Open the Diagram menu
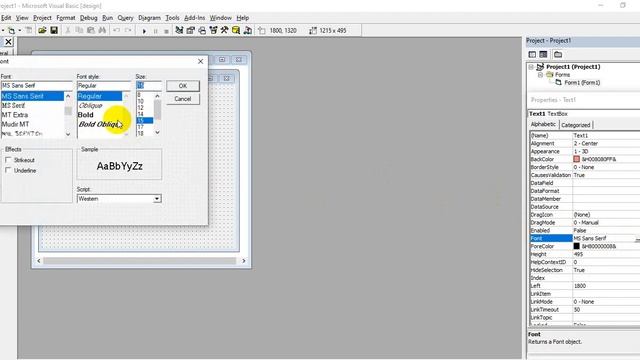This screenshot has width=640, height=360. coord(149,18)
